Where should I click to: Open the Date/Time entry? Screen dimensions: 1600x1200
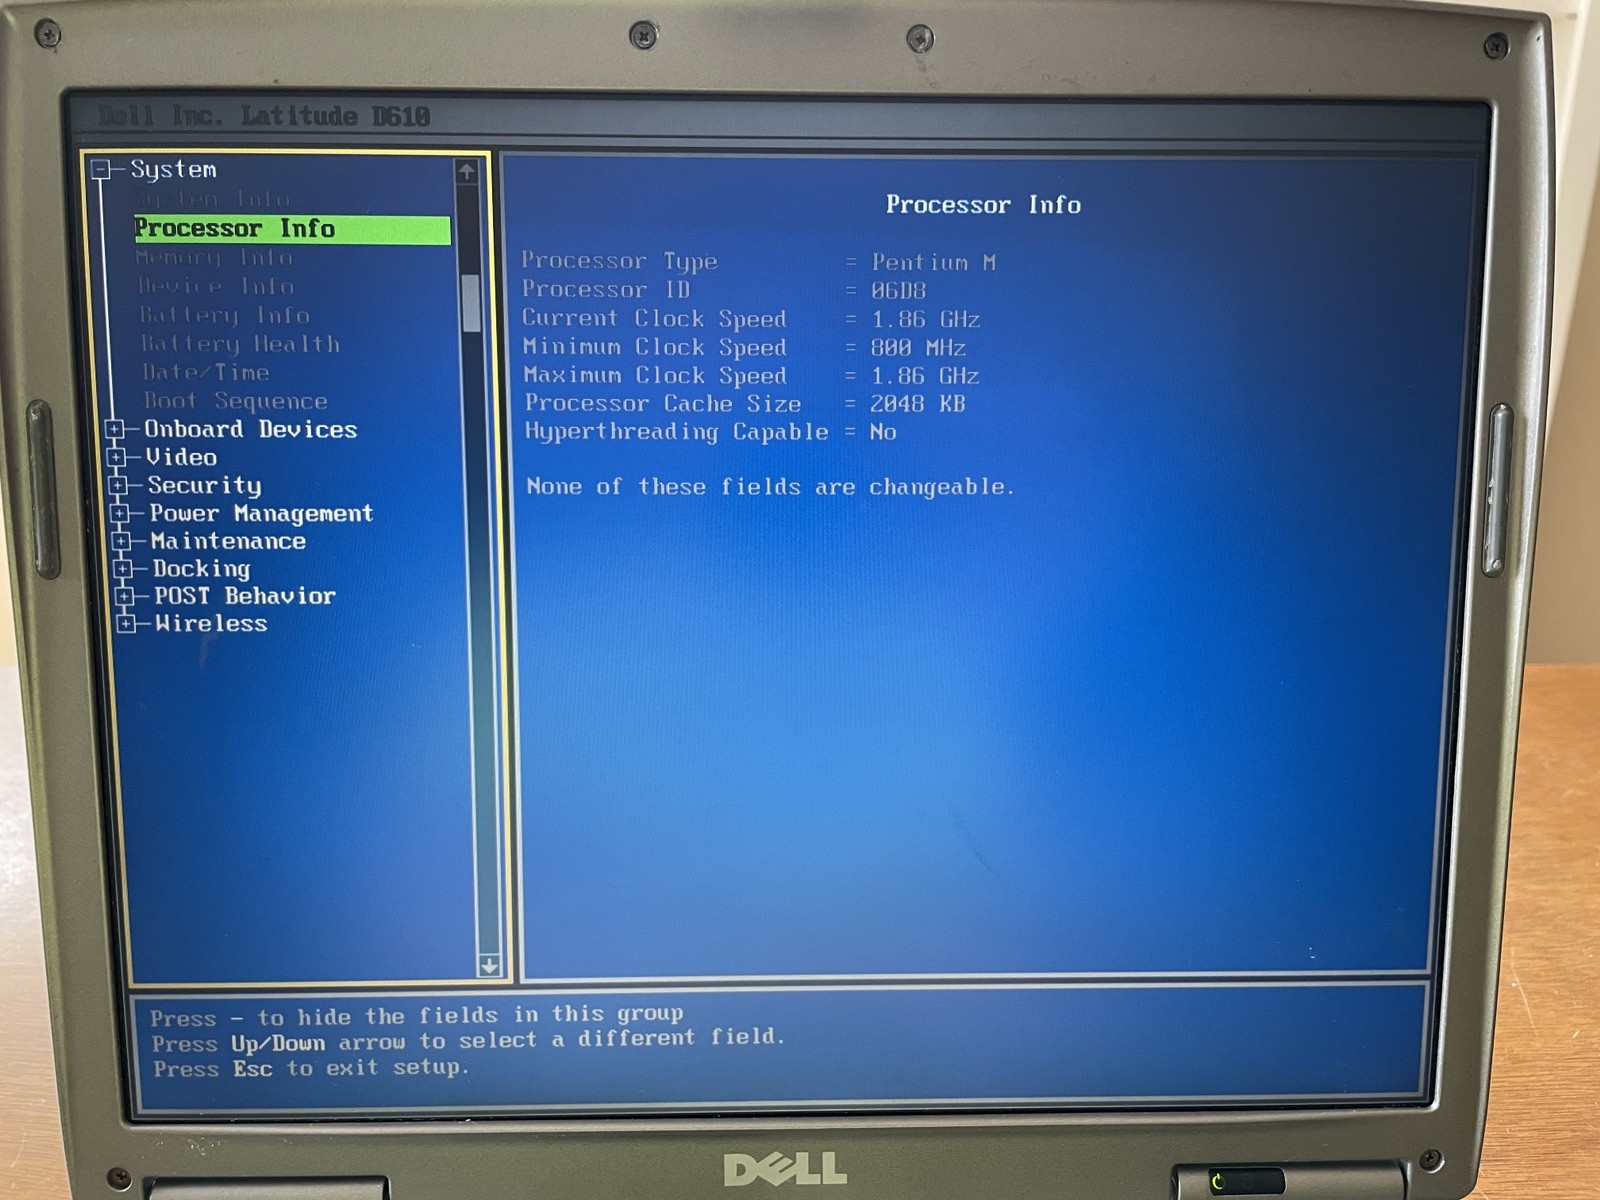pyautogui.click(x=206, y=373)
